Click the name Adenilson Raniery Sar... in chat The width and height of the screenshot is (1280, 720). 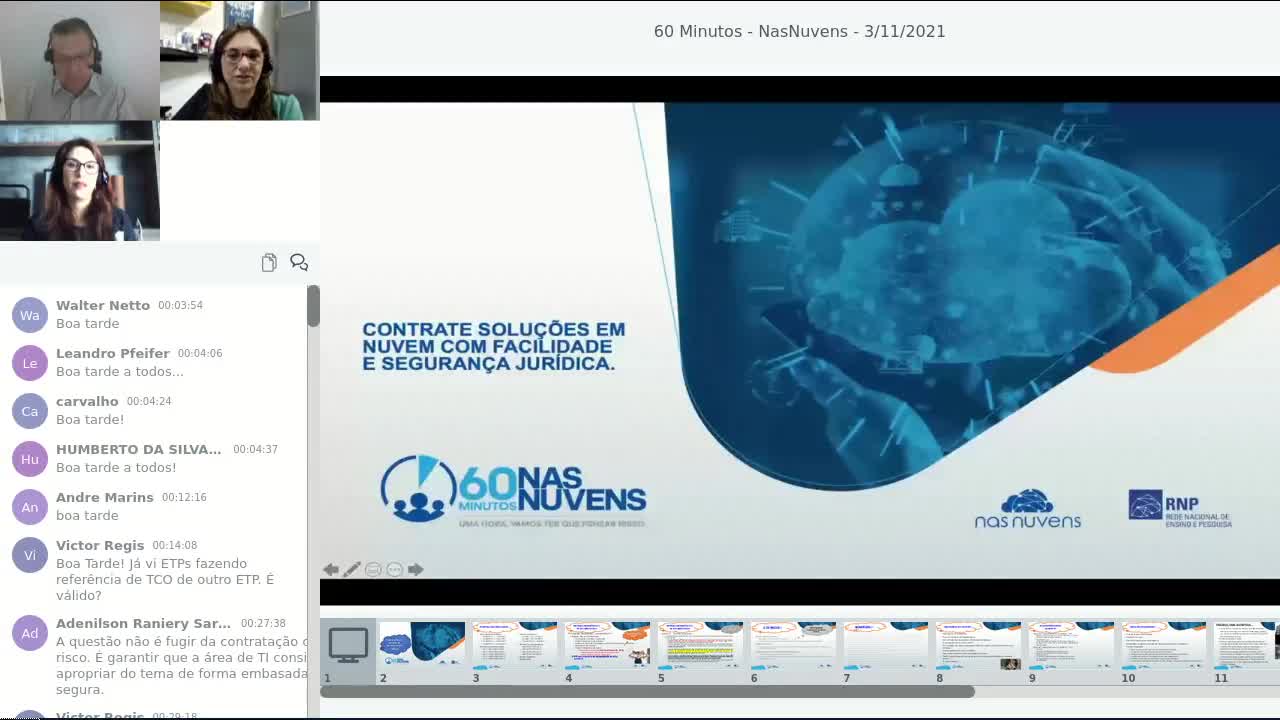pos(143,623)
